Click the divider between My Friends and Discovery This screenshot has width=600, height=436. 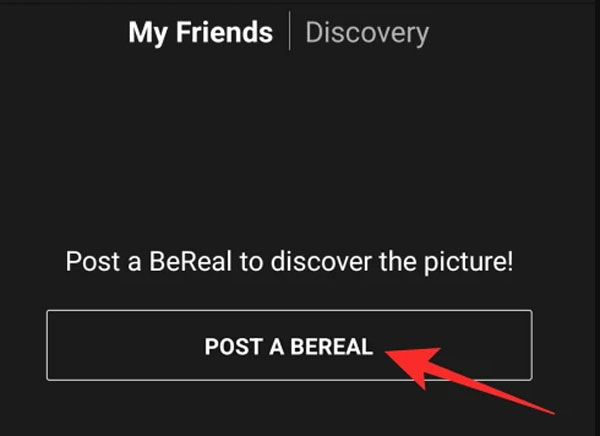289,31
